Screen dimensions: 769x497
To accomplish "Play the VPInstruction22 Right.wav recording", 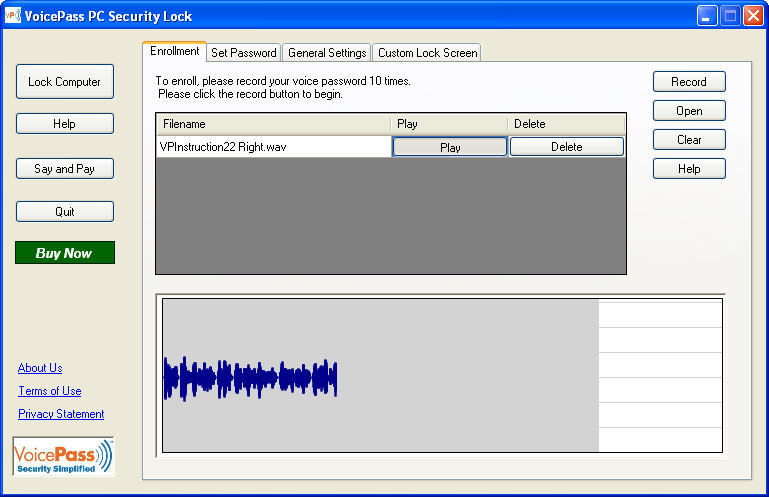I will tap(450, 147).
